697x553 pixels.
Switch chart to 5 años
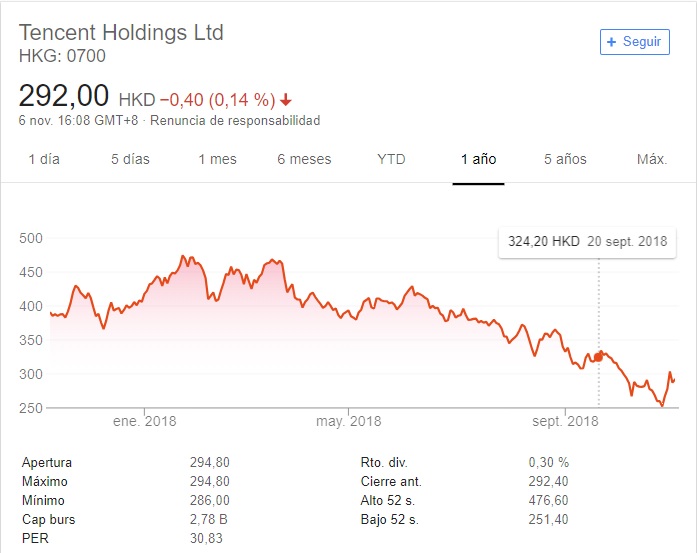565,159
